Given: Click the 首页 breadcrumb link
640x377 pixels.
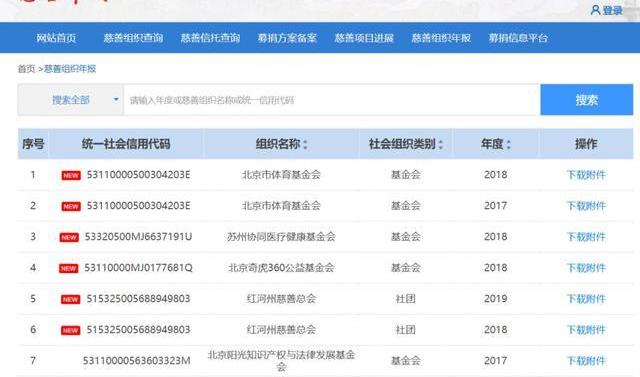Looking at the screenshot, I should click(x=26, y=69).
